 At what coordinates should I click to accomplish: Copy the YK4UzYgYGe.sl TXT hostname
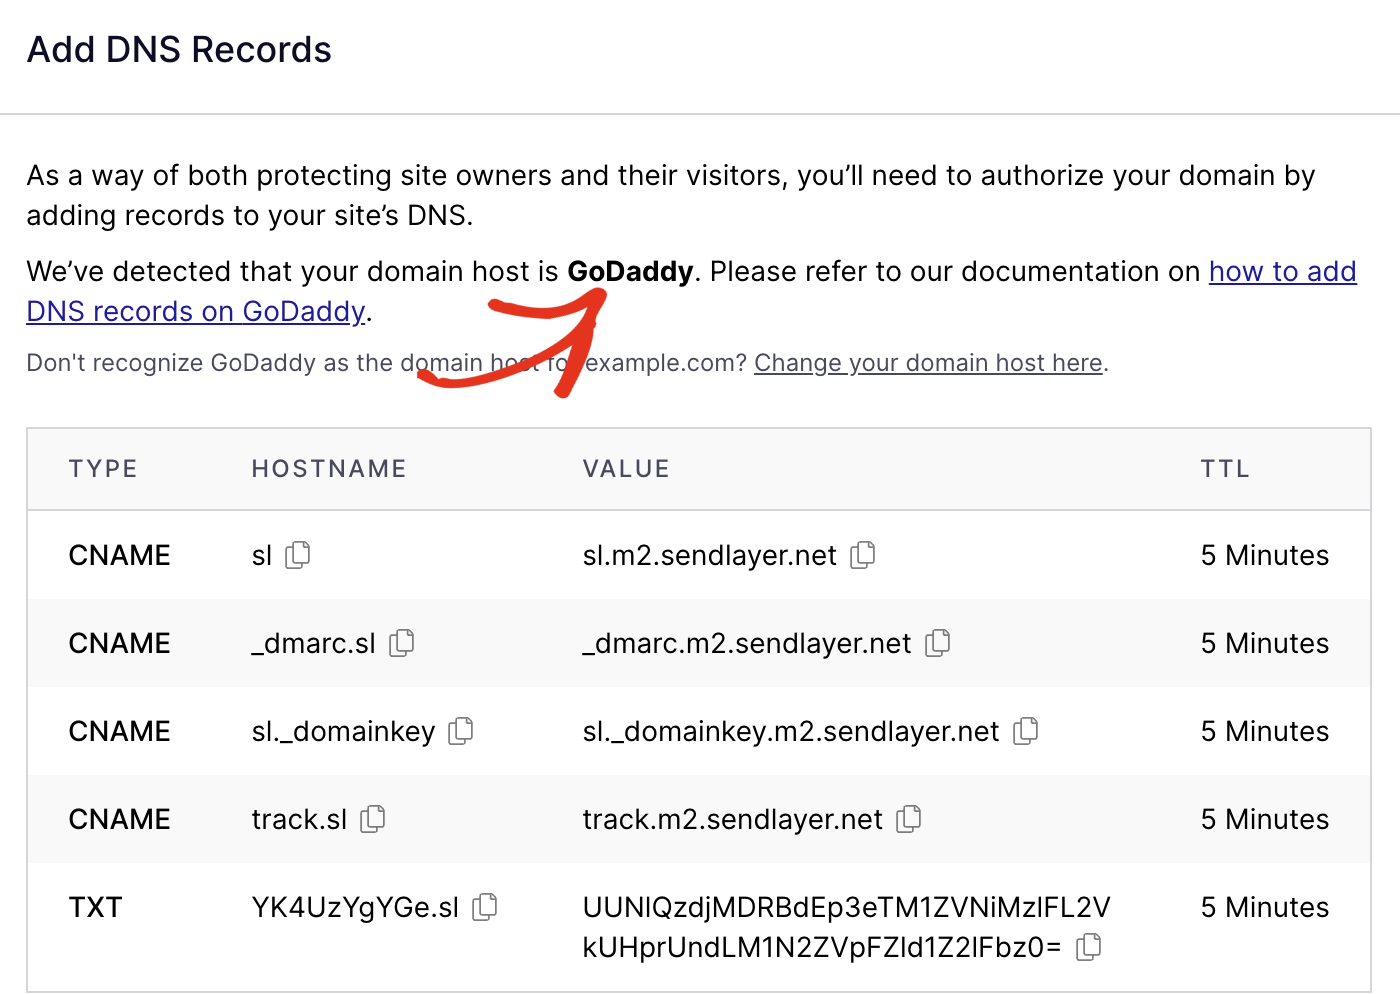tap(485, 907)
